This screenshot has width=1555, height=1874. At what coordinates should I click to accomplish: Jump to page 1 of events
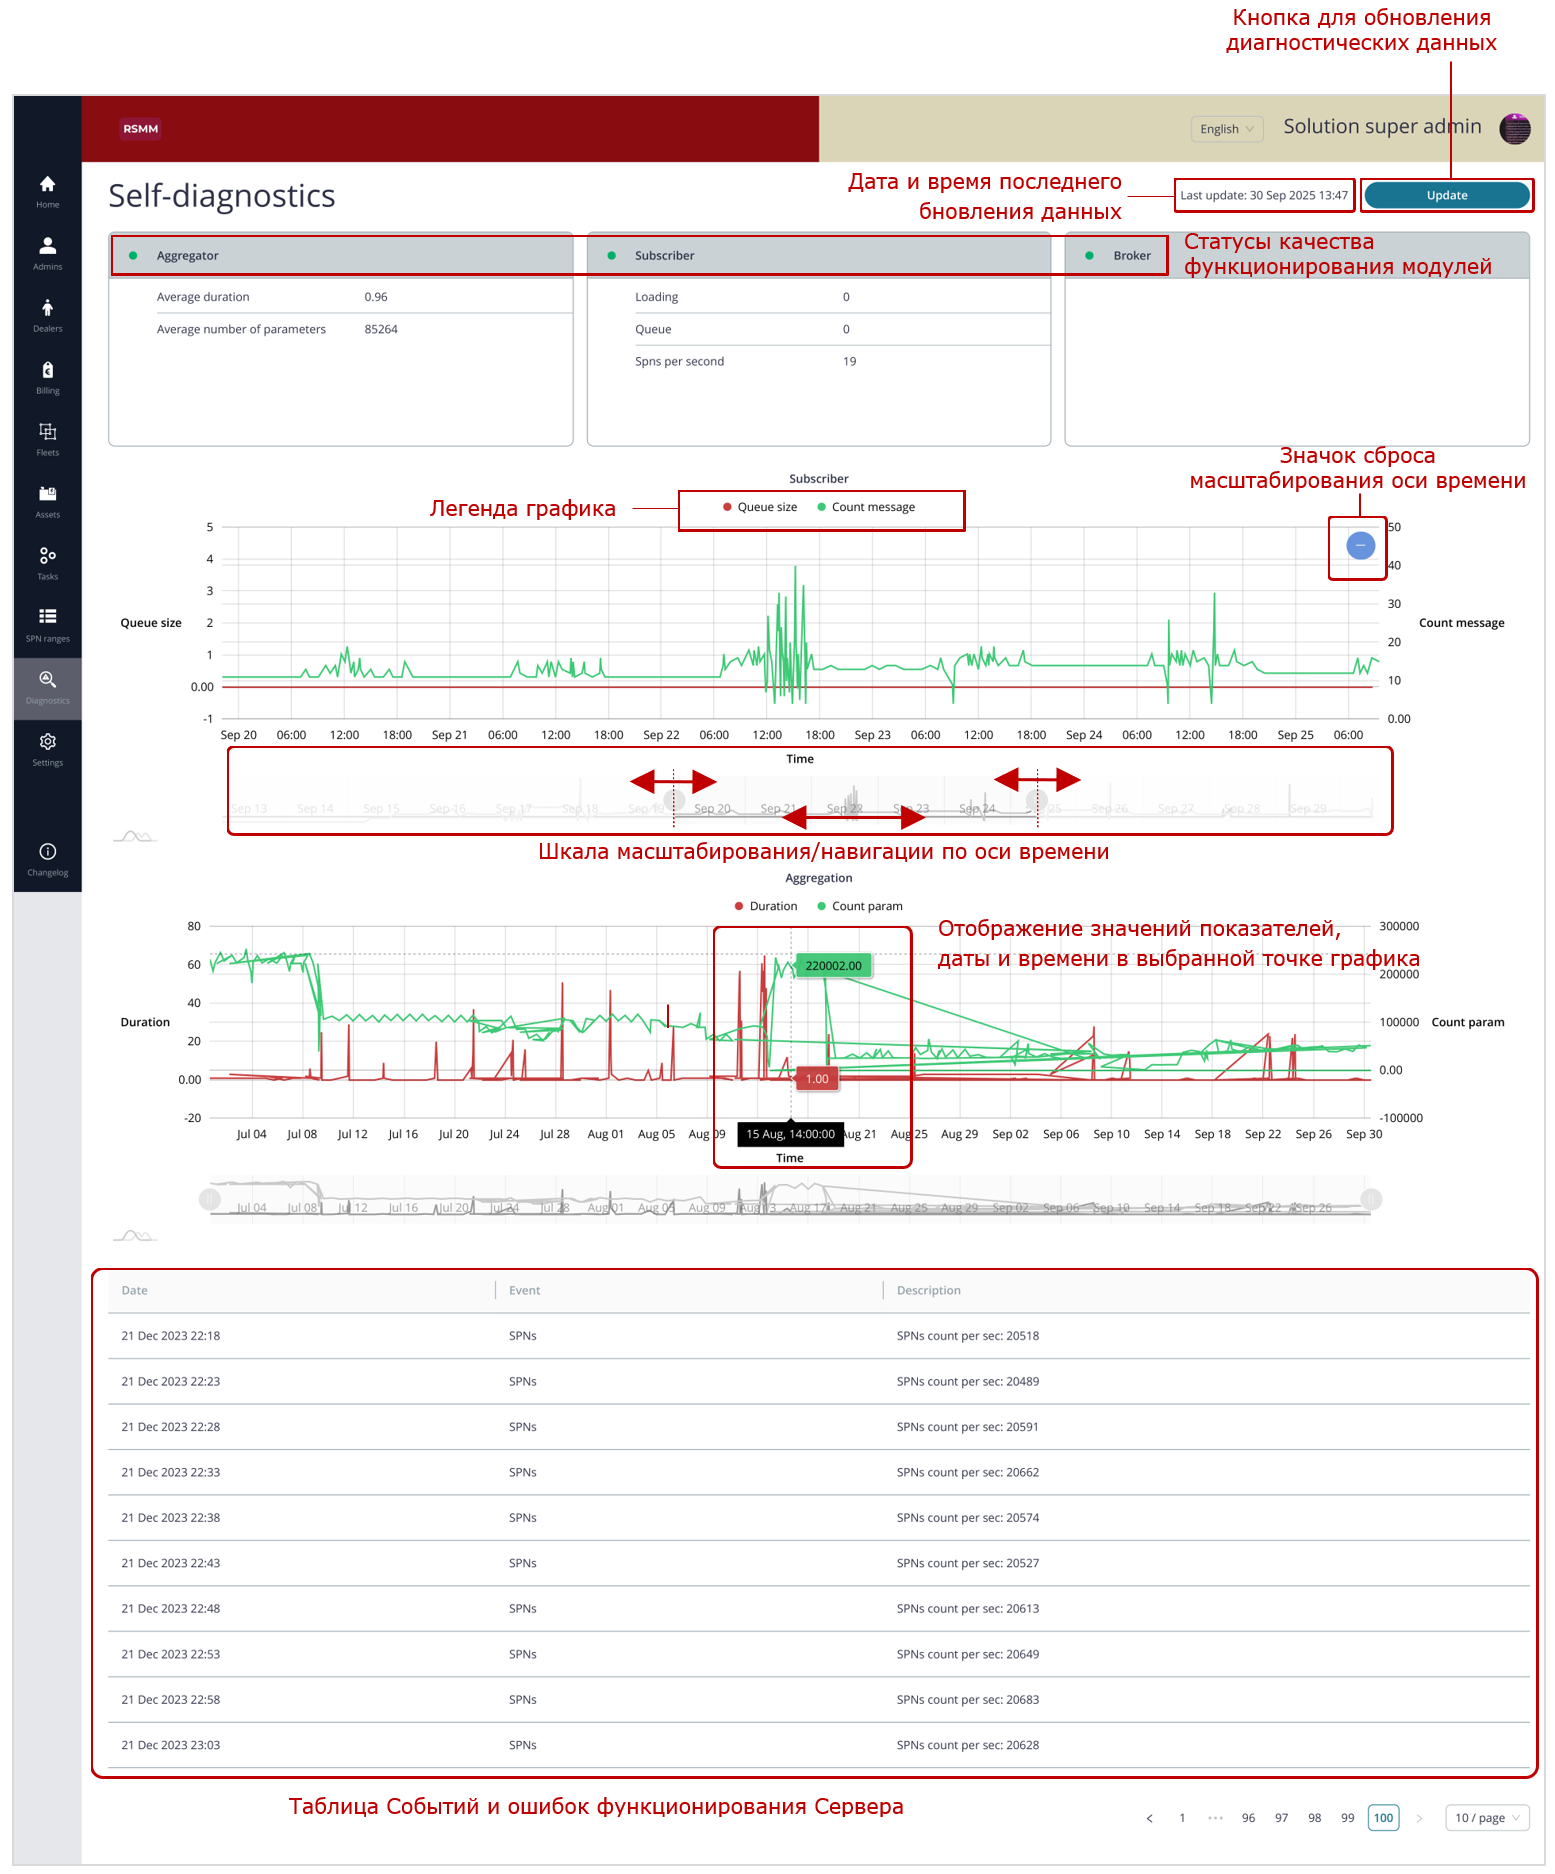click(x=1182, y=1818)
